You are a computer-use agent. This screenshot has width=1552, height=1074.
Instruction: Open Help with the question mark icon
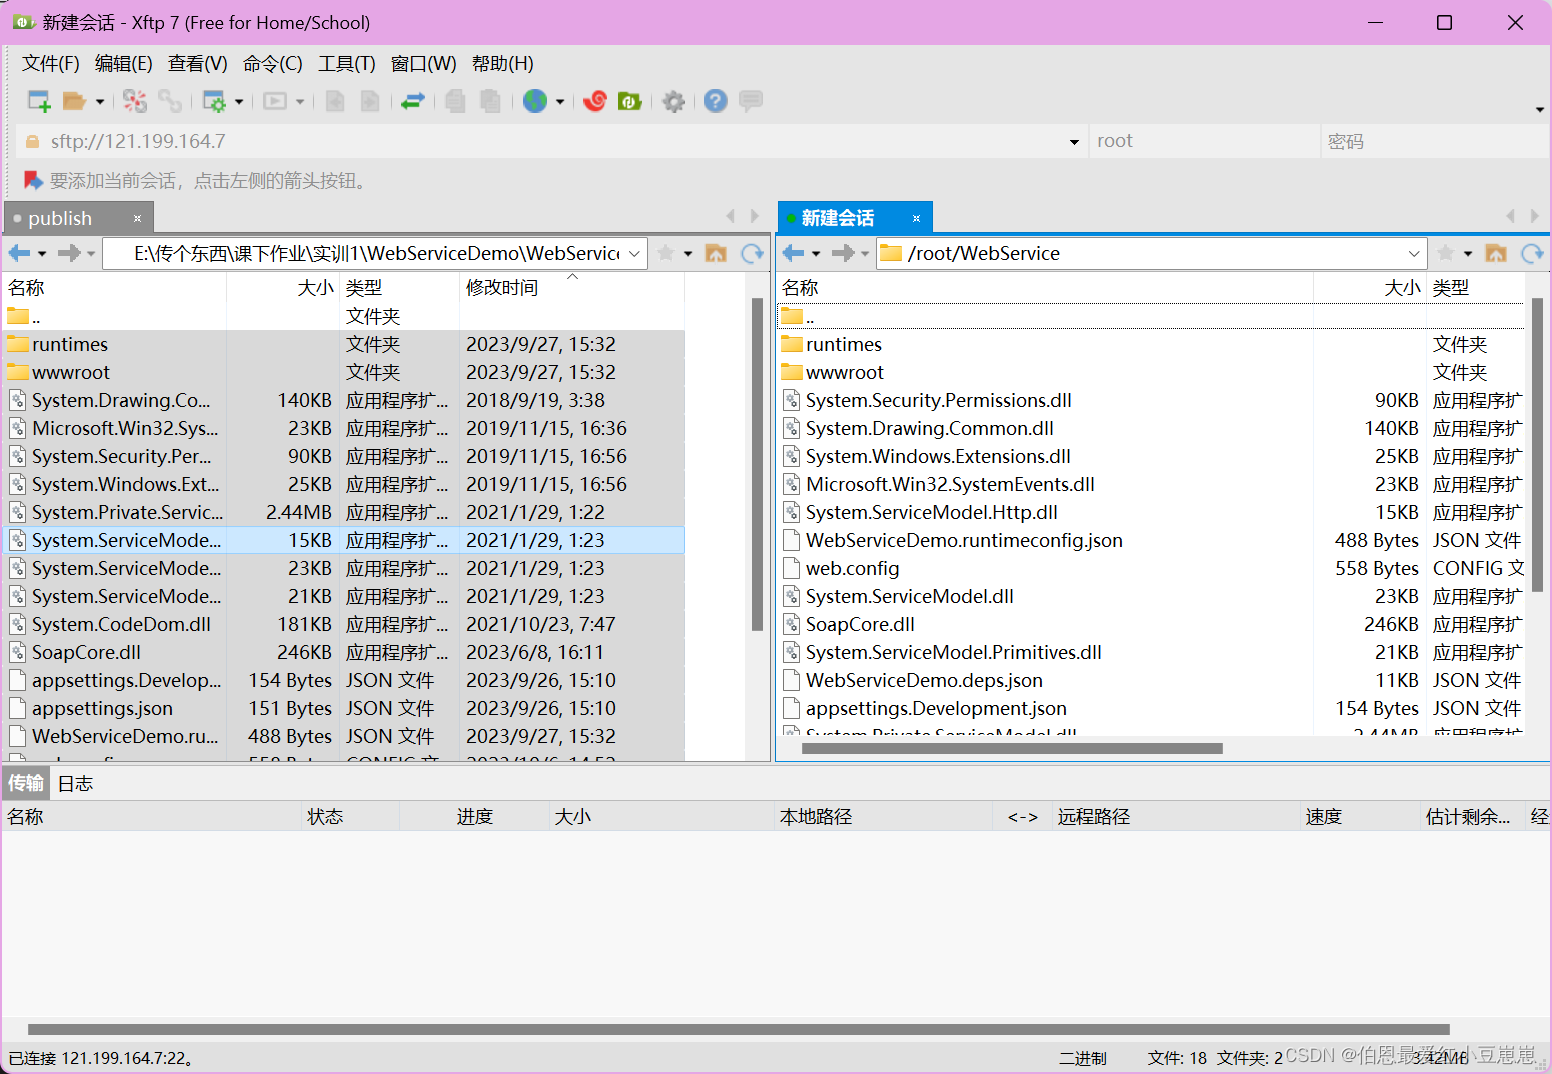pyautogui.click(x=715, y=101)
